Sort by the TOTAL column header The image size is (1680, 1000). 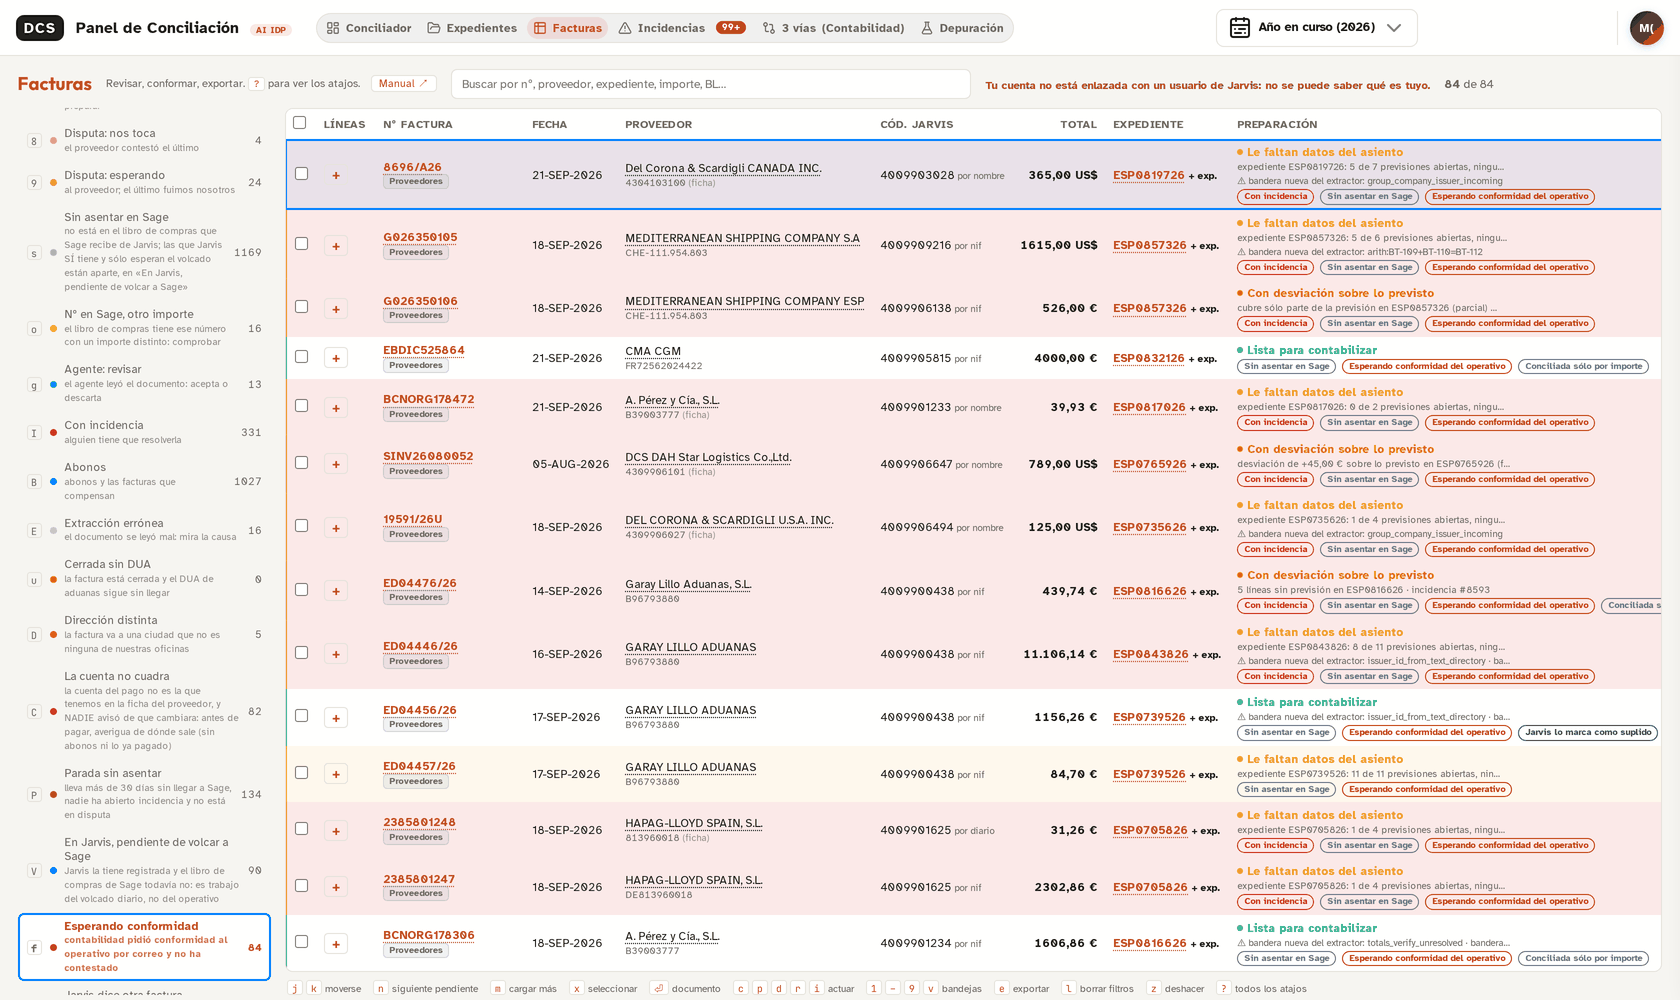click(x=1078, y=124)
